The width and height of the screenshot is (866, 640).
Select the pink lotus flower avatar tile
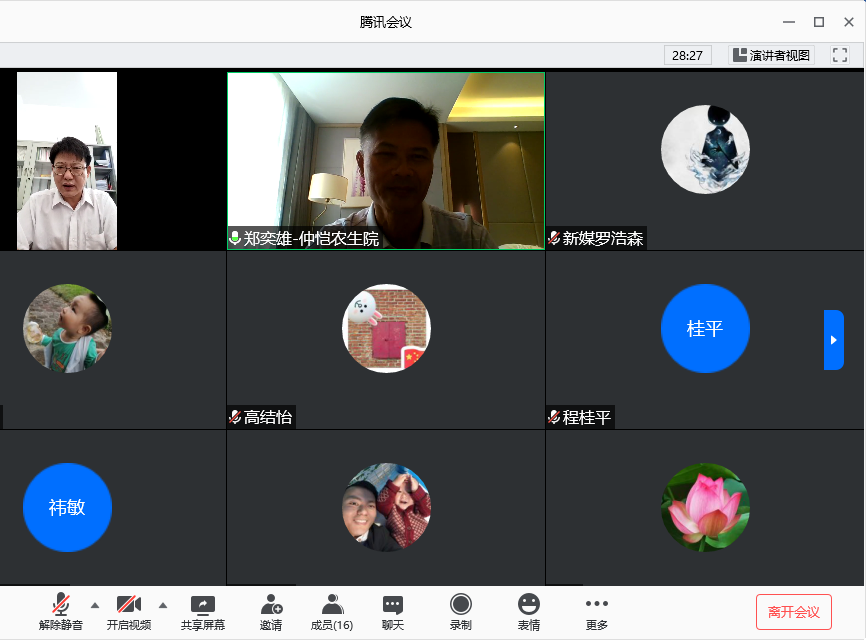click(x=704, y=507)
